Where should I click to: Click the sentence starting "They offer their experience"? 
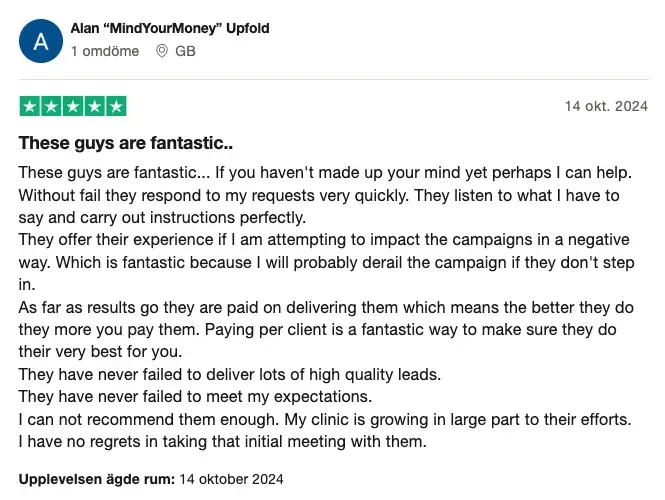click(200, 240)
